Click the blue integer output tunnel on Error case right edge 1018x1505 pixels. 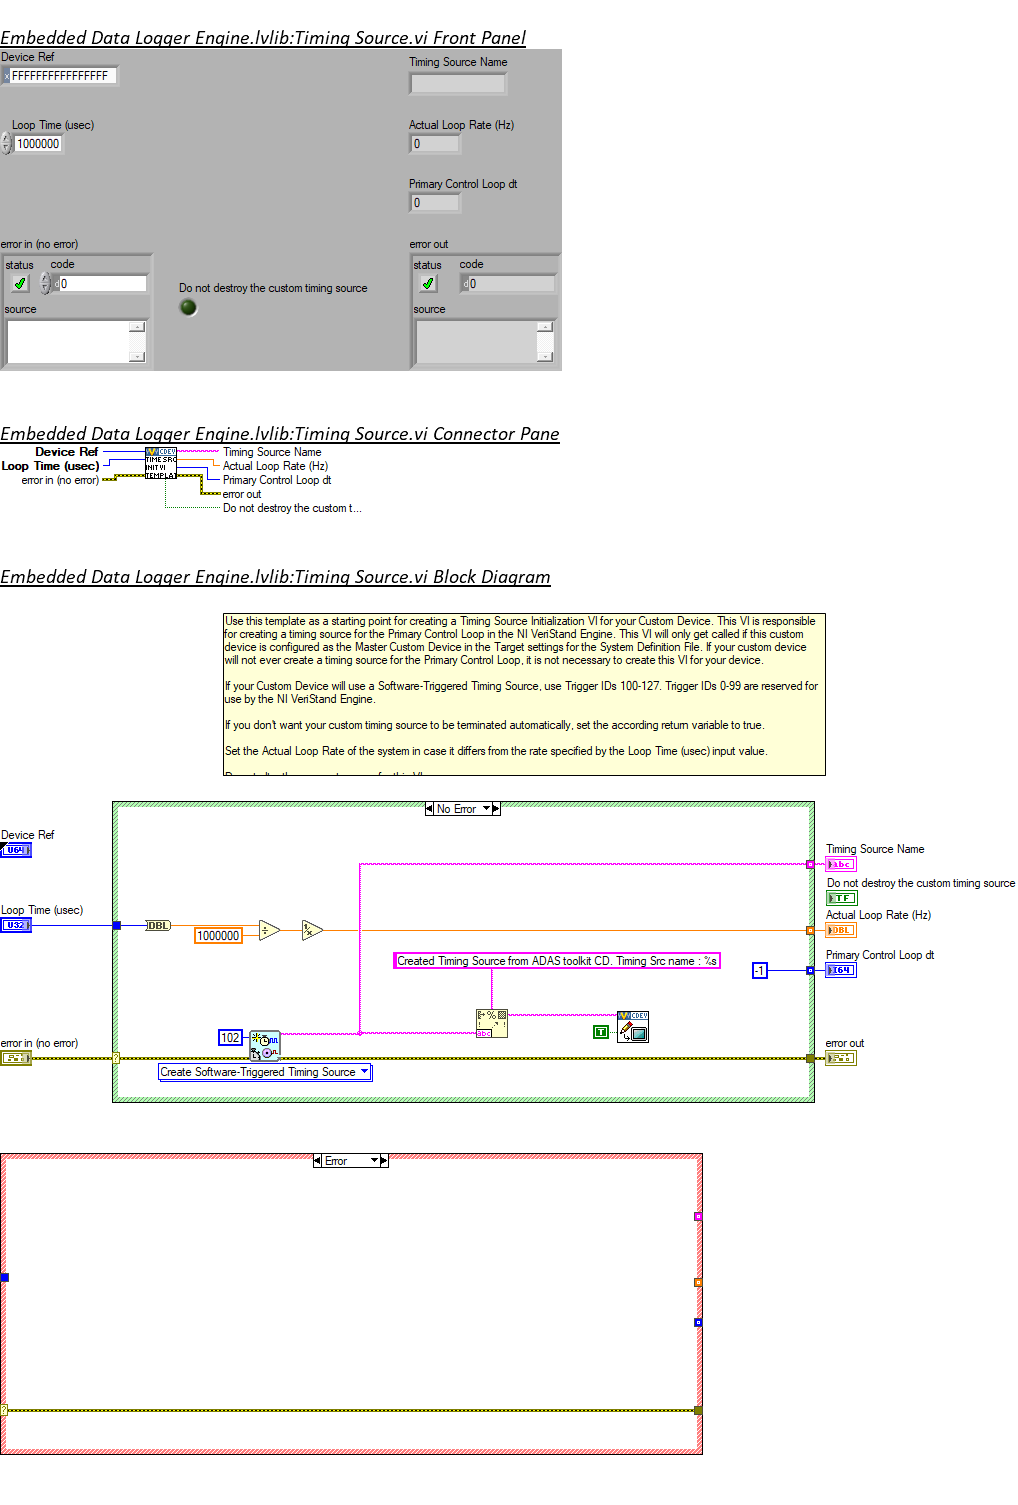tap(698, 1322)
